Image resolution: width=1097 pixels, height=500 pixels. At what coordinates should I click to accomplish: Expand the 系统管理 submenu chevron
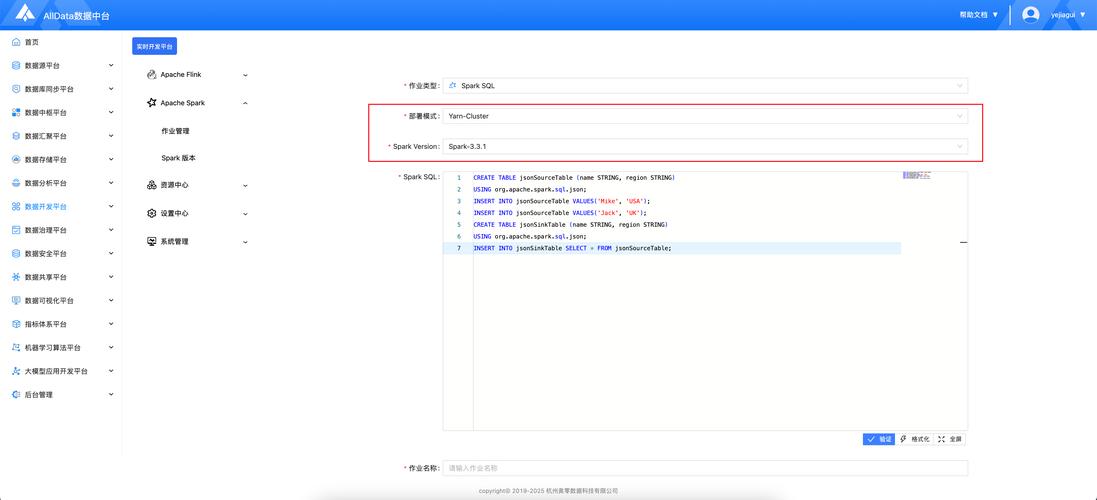(245, 242)
